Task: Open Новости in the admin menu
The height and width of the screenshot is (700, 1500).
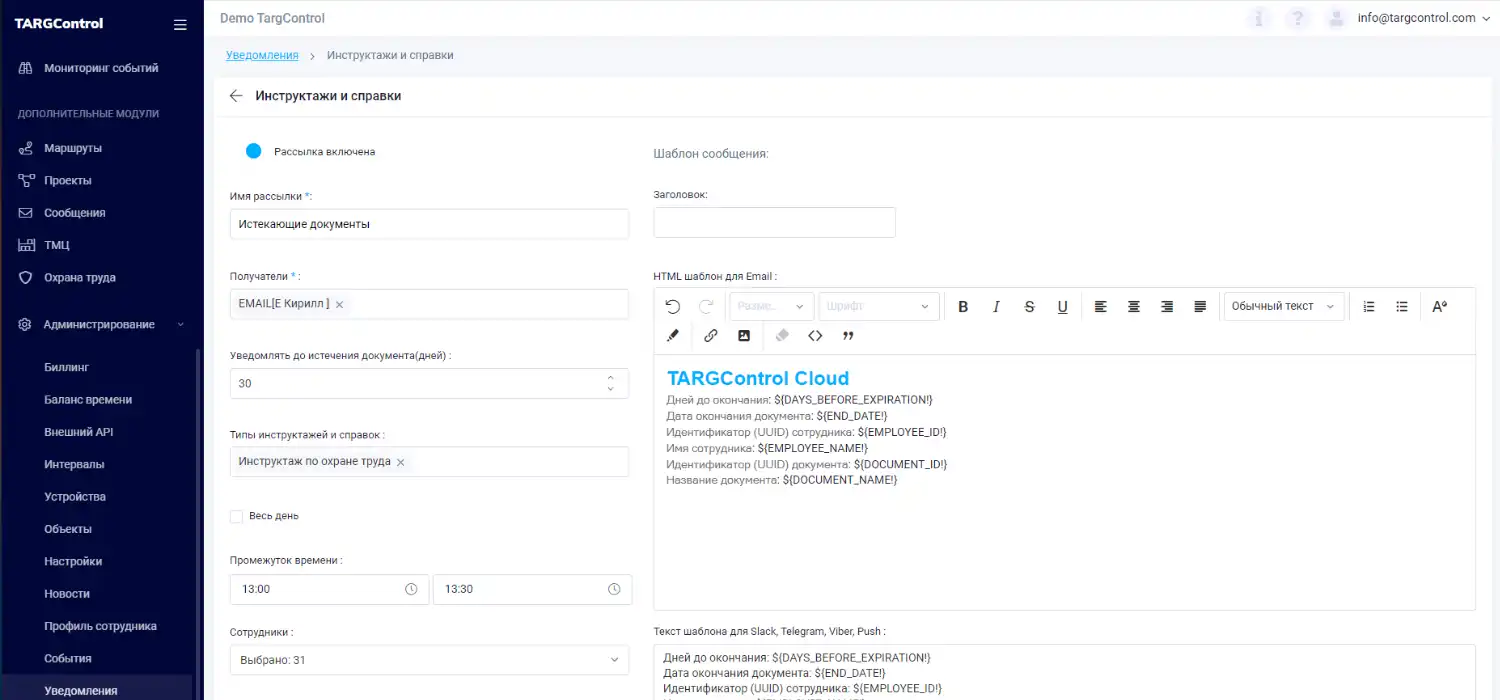Action: (x=67, y=593)
